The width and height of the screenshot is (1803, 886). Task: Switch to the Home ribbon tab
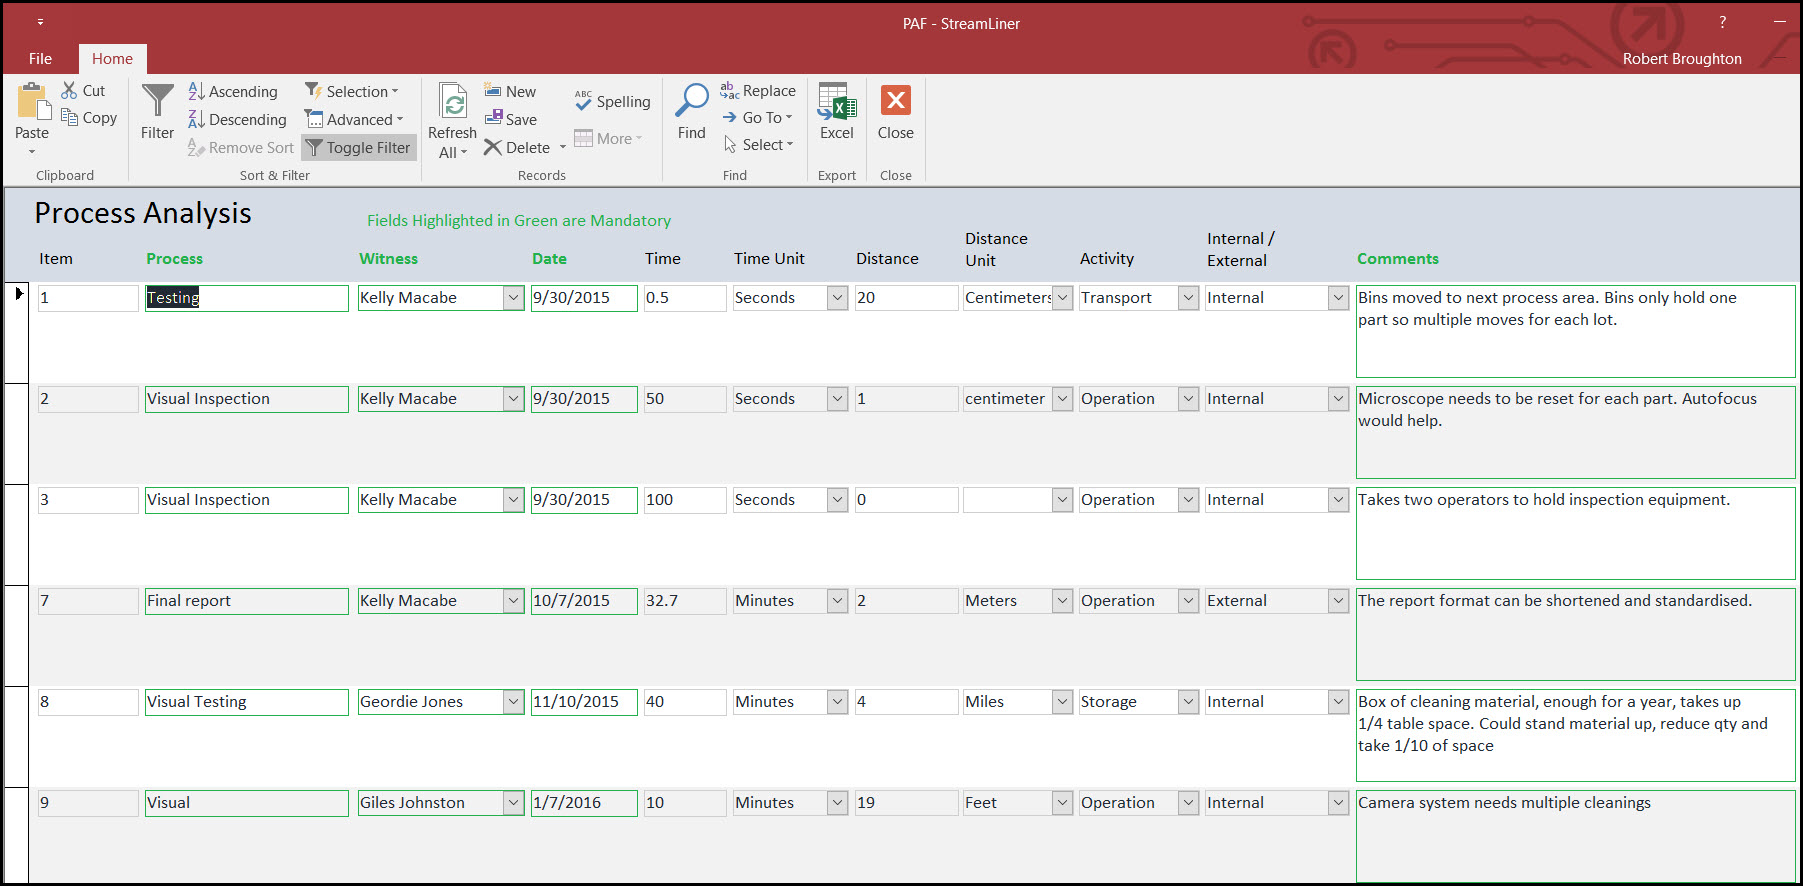pos(112,59)
